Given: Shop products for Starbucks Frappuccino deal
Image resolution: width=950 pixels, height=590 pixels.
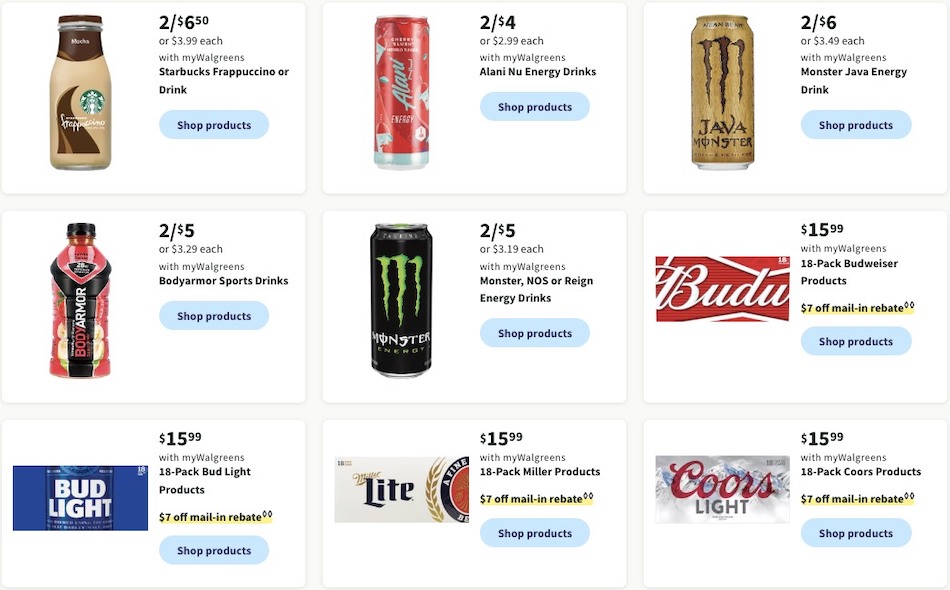Looking at the screenshot, I should click(x=213, y=124).
